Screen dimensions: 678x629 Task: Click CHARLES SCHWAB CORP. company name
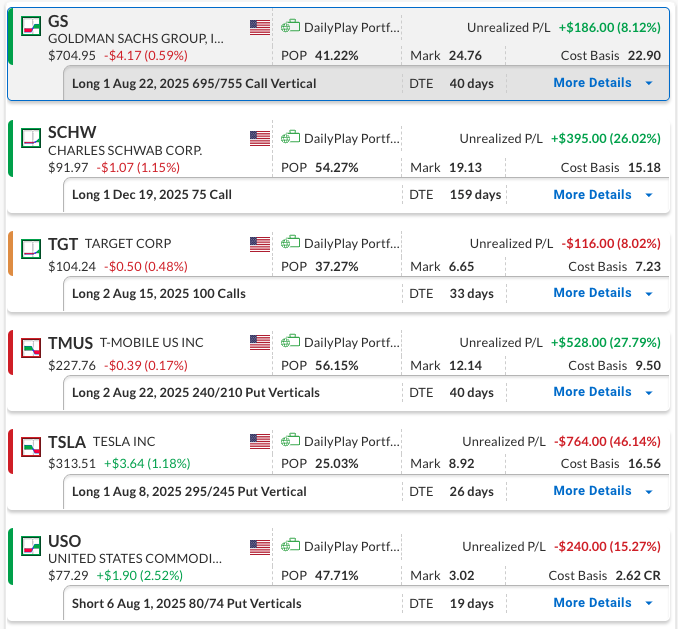pyautogui.click(x=125, y=150)
